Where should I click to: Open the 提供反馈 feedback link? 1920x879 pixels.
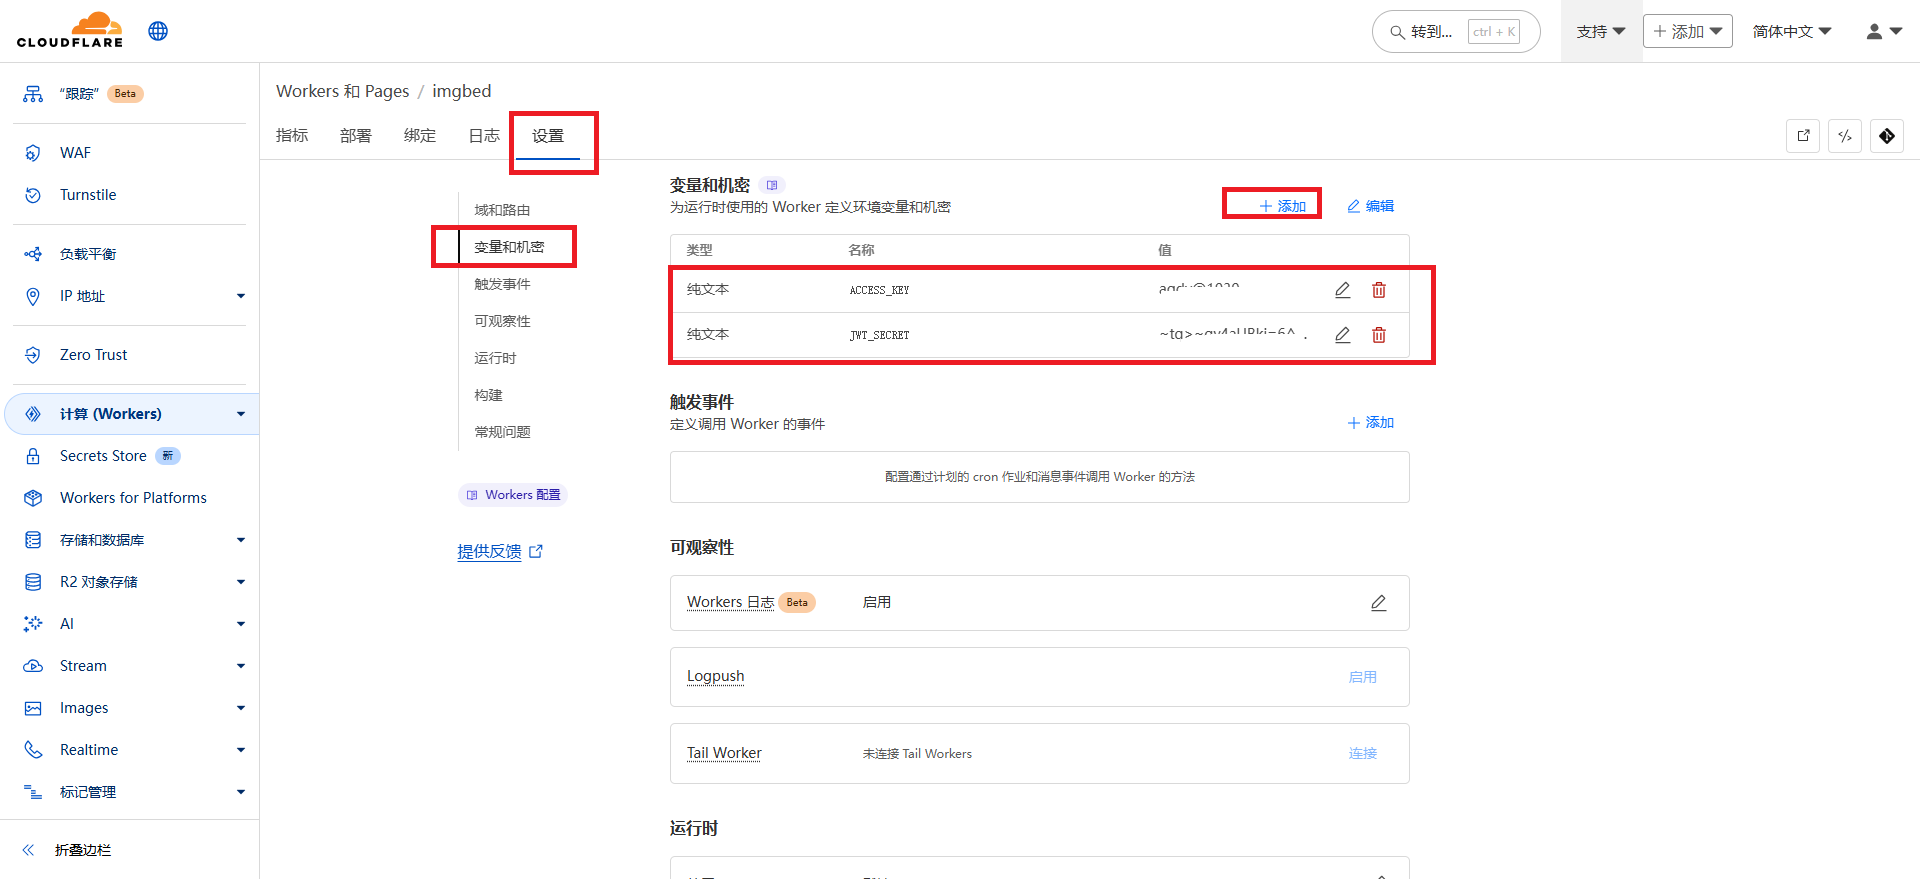click(490, 551)
